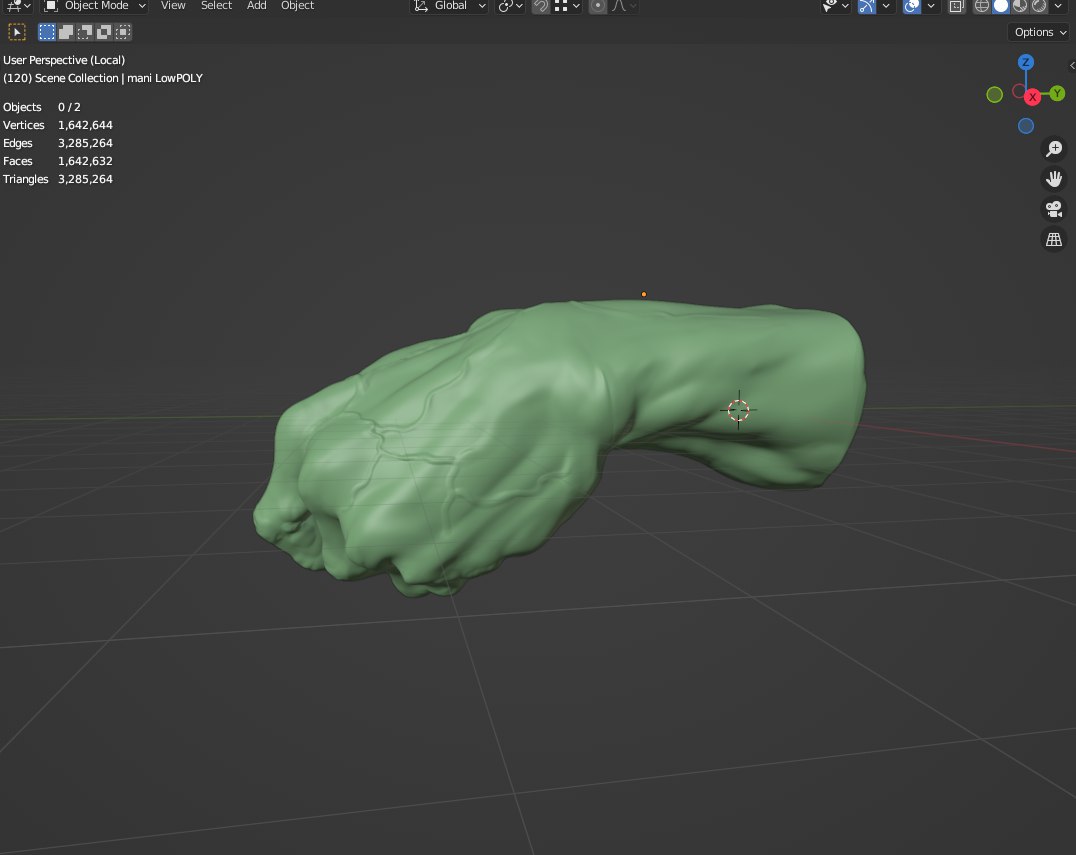
Task: Switch to wireframe viewport shading
Action: (x=982, y=5)
